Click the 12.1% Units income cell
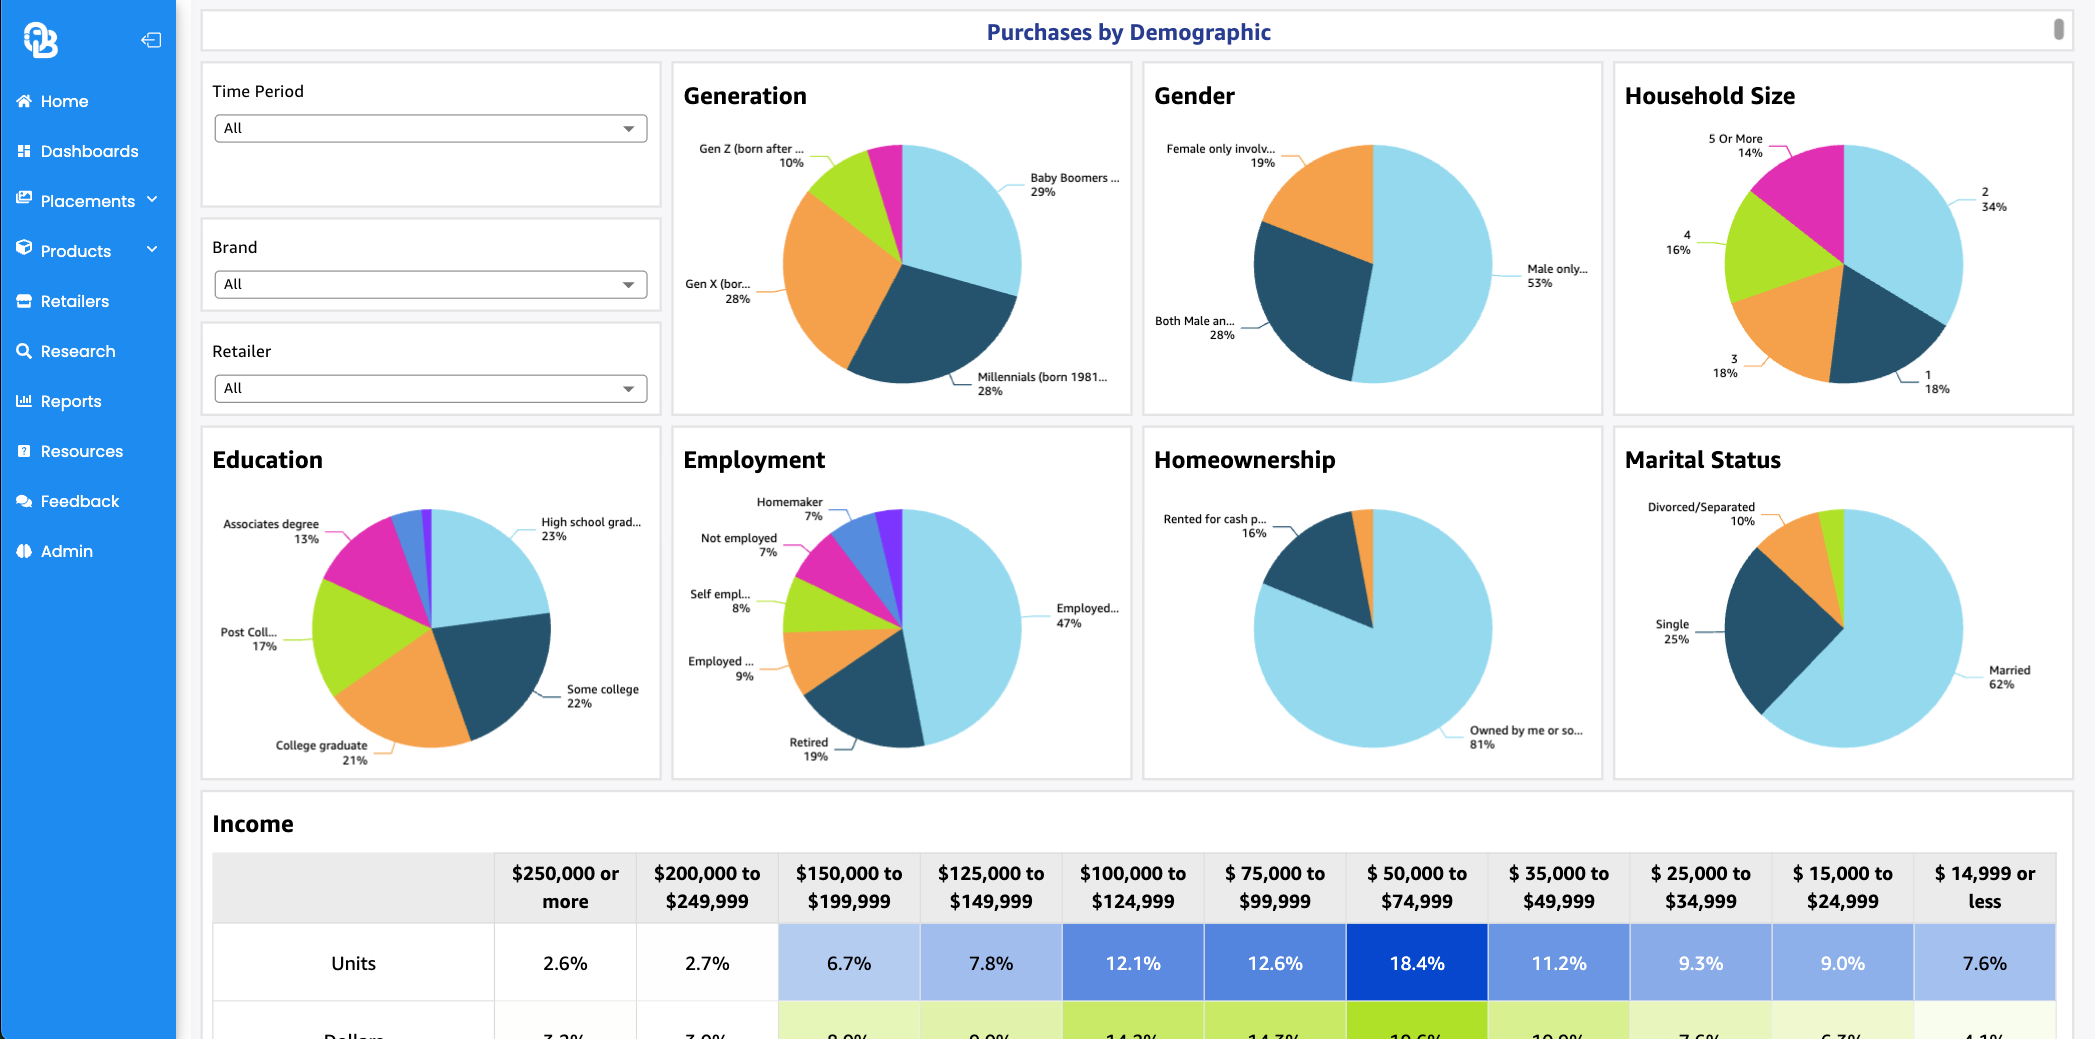Image resolution: width=2099 pixels, height=1039 pixels. (1133, 962)
